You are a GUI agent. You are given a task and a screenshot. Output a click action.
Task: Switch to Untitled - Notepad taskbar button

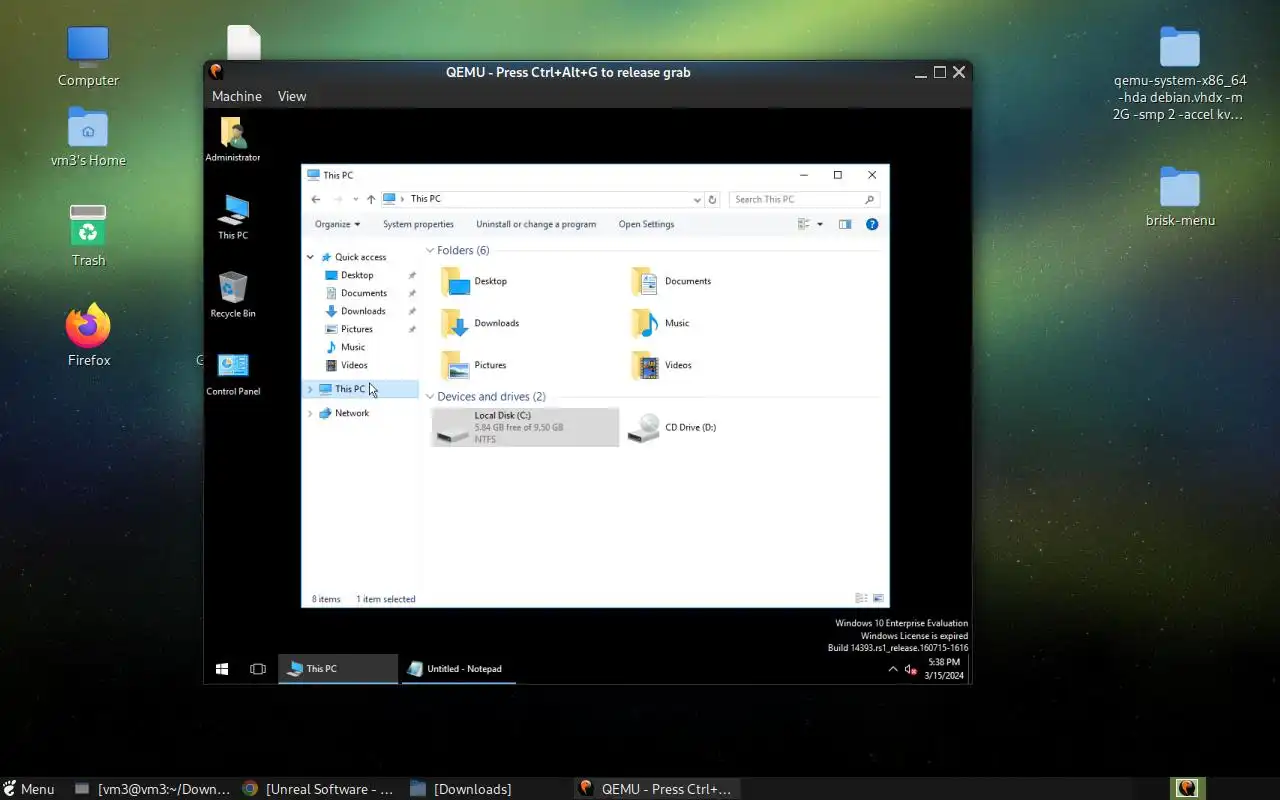pos(459,669)
